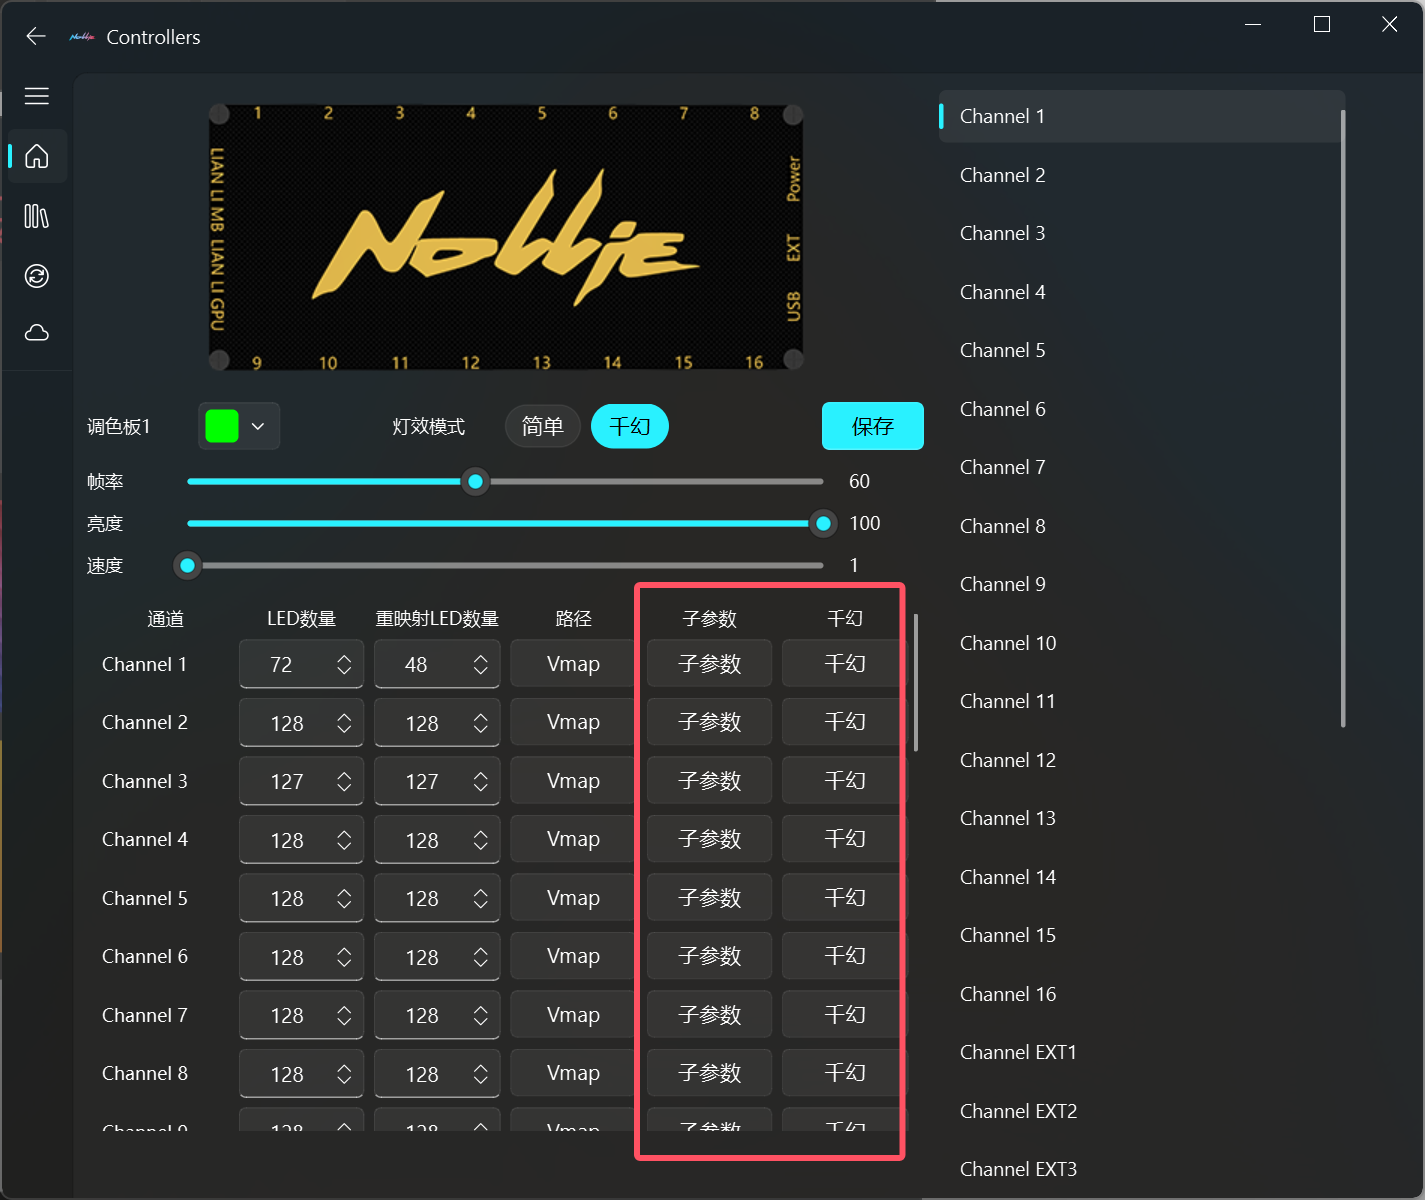Open 子参数 for Channel 2
This screenshot has width=1425, height=1200.
(710, 722)
